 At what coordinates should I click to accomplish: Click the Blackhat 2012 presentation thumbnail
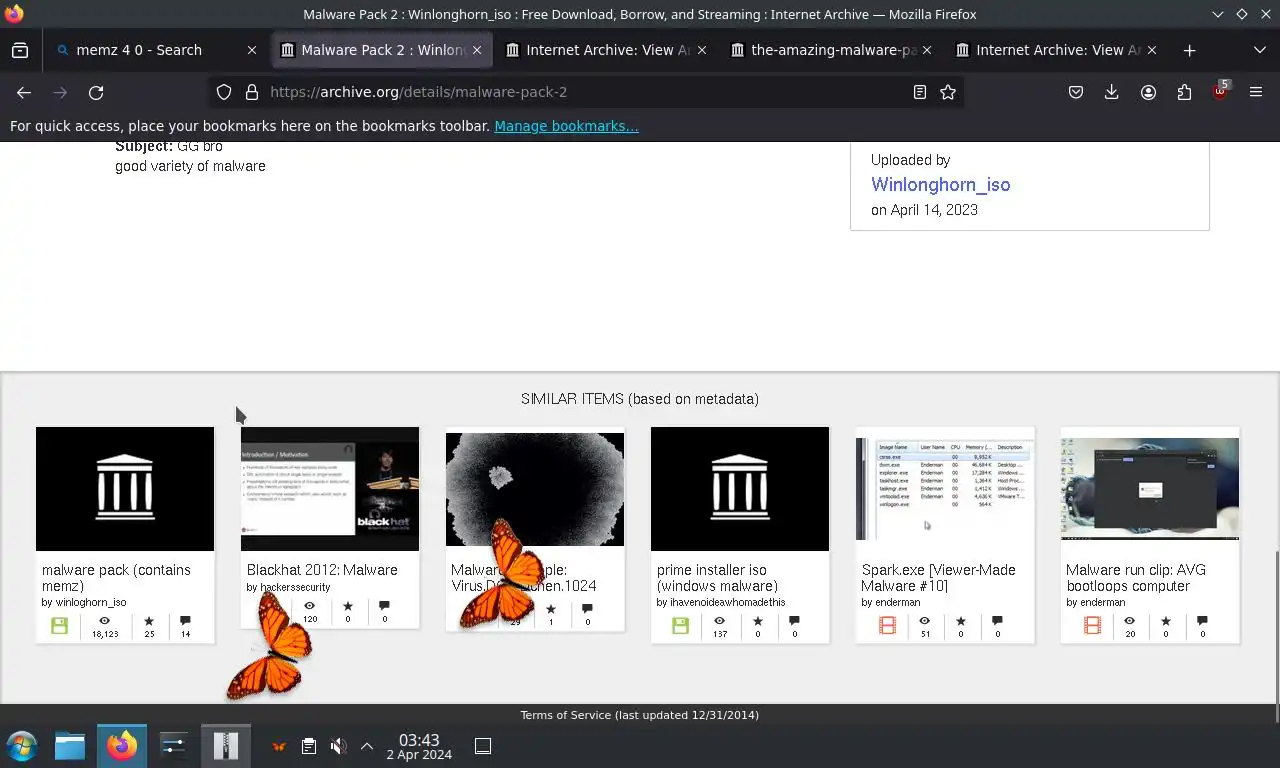click(330, 489)
